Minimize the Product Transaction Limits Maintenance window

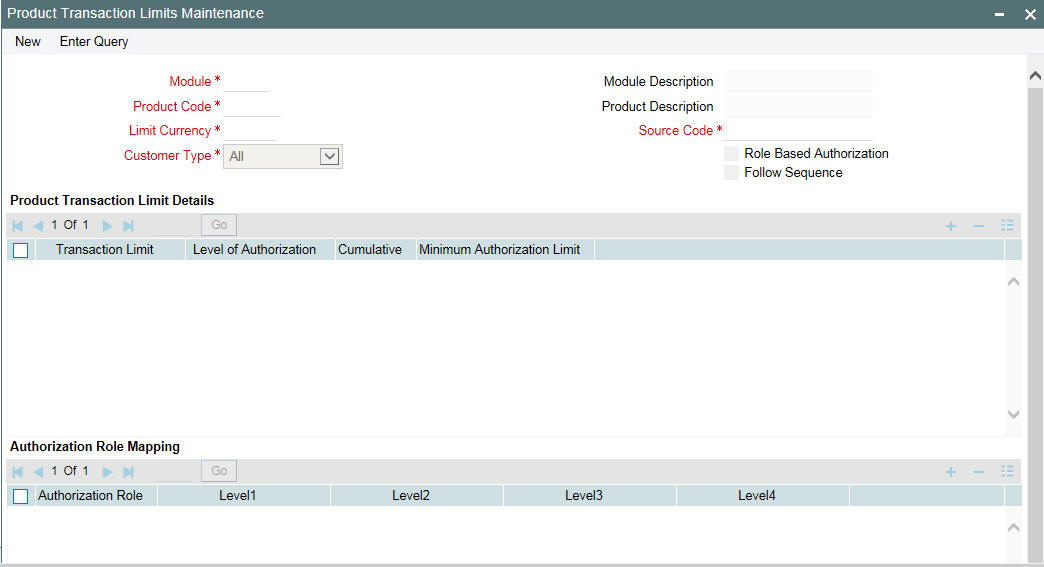[999, 14]
